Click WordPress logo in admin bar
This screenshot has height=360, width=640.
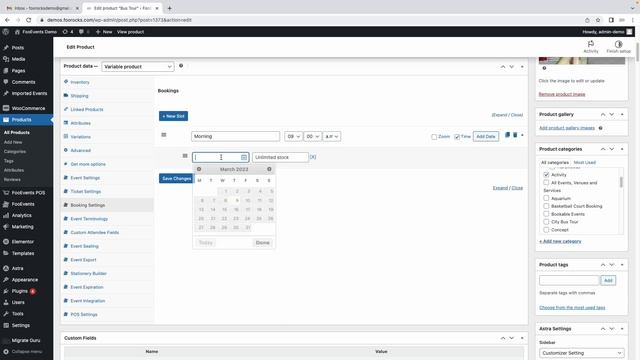click(x=6, y=31)
